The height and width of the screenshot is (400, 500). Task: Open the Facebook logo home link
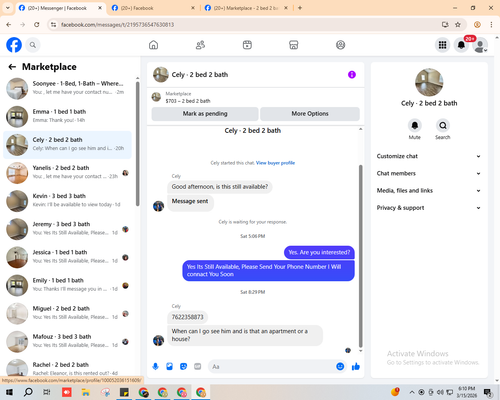coord(14,45)
